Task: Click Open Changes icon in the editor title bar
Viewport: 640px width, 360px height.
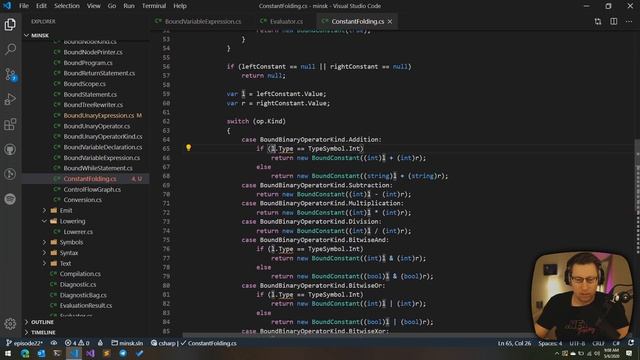Action: pyautogui.click(x=598, y=21)
